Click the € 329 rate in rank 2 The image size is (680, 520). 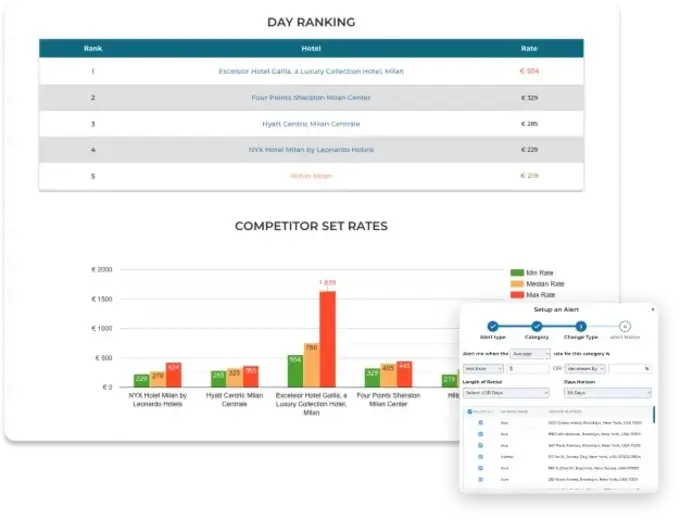coord(529,98)
